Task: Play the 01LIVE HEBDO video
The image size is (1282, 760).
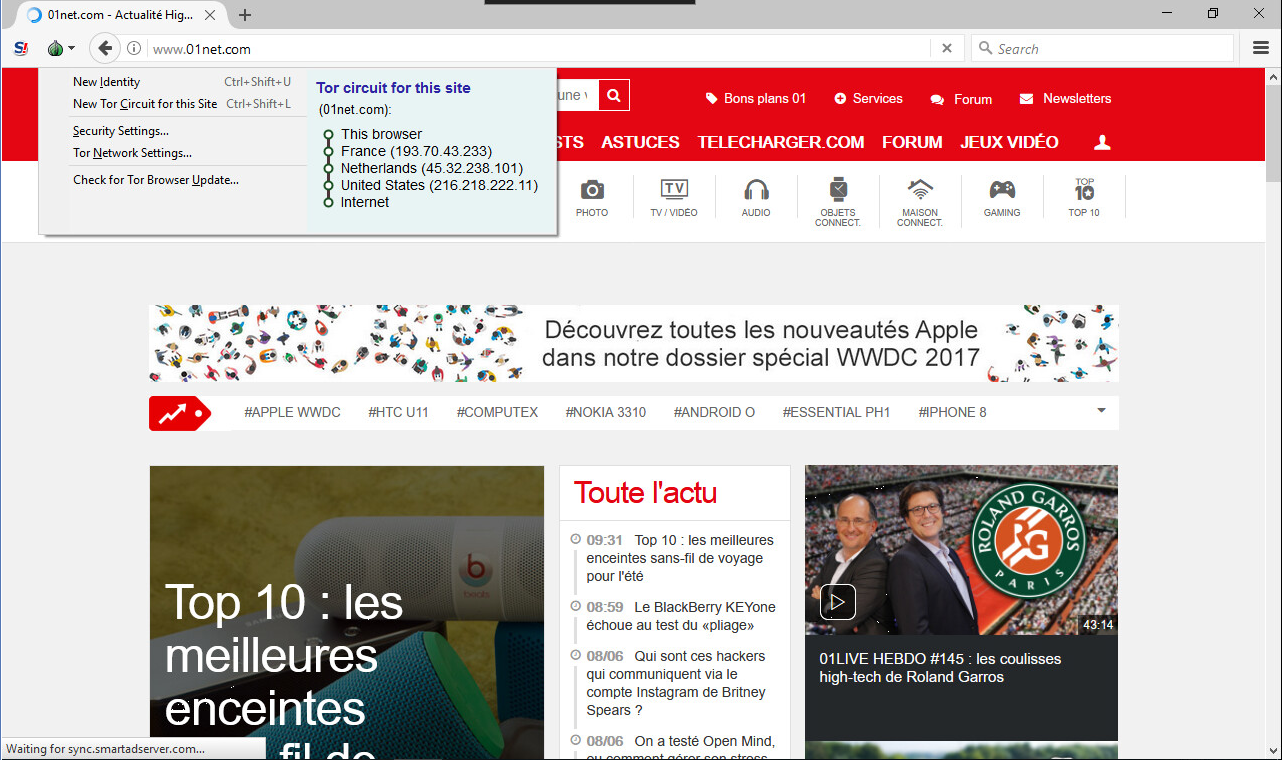Action: [837, 602]
